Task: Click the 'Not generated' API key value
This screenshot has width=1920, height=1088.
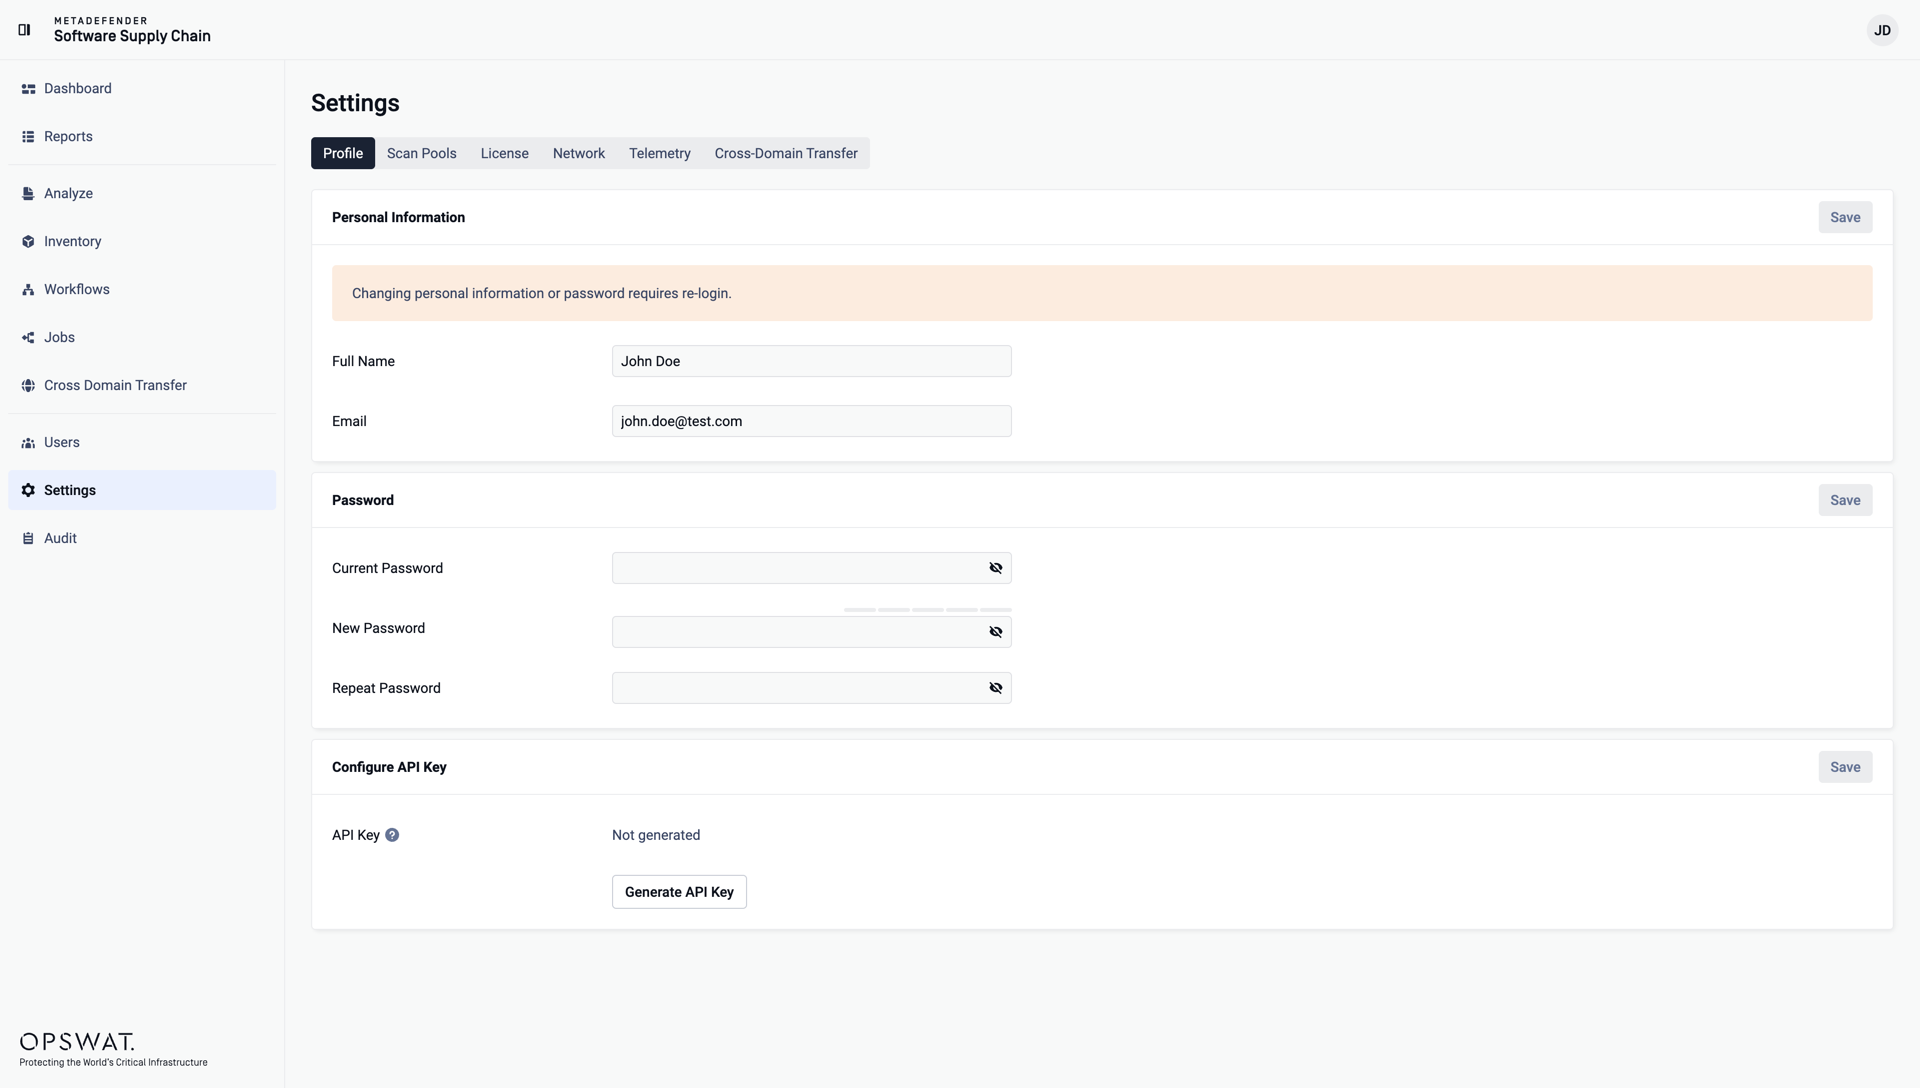Action: tap(656, 835)
